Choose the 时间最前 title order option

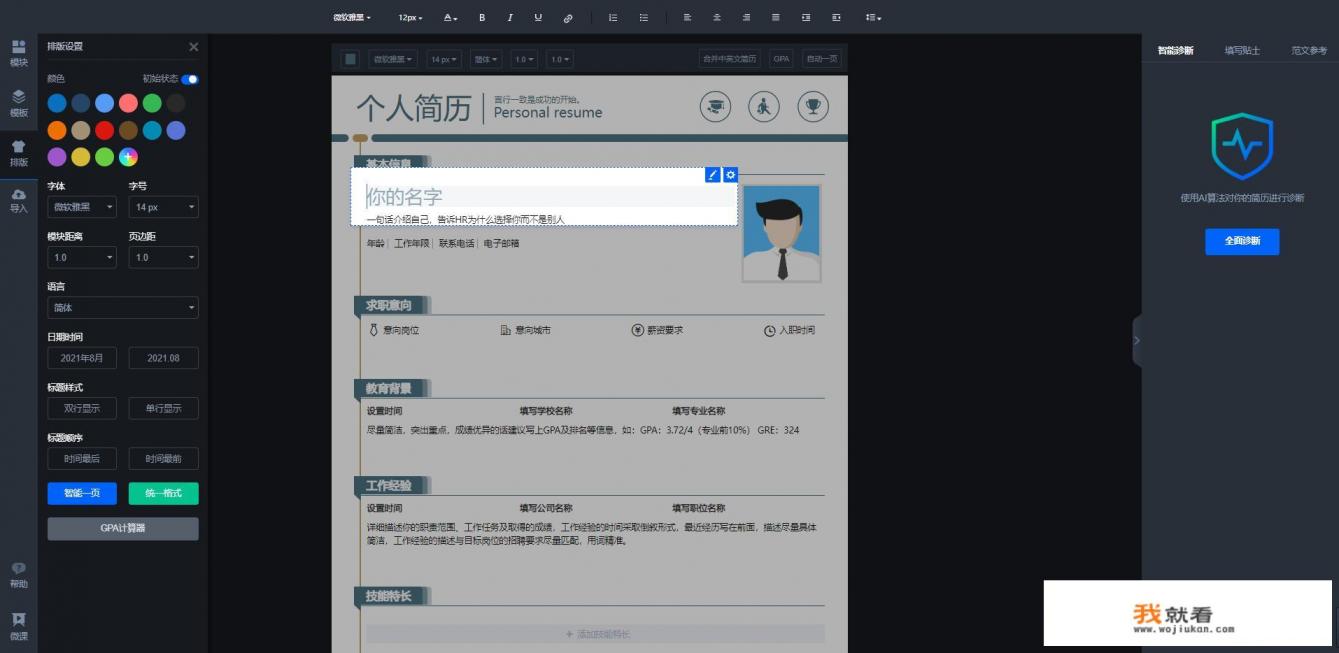[163, 459]
